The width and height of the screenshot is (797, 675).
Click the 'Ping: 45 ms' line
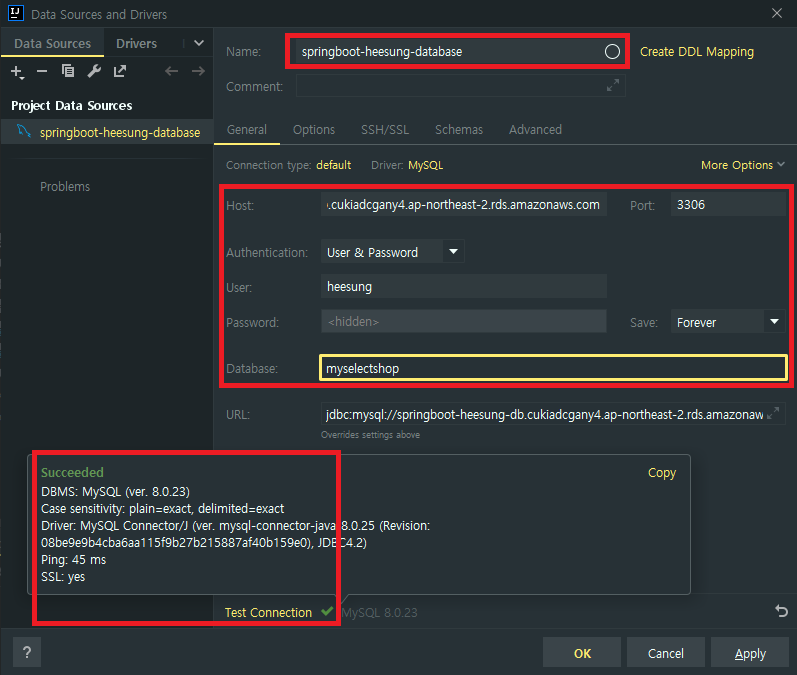[74, 560]
